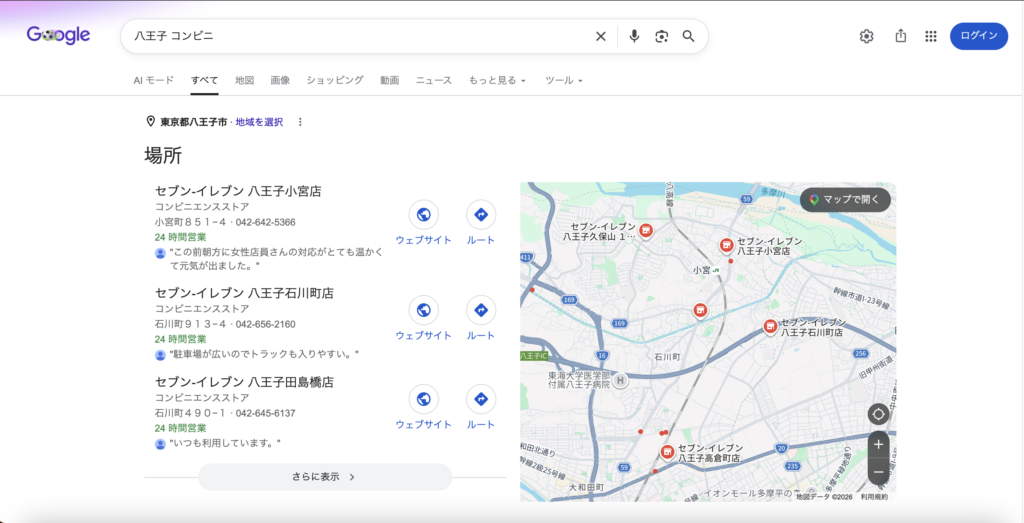Open セブン-イレブン 八王子田島橋店 listing
The height and width of the screenshot is (523, 1024).
(x=244, y=382)
